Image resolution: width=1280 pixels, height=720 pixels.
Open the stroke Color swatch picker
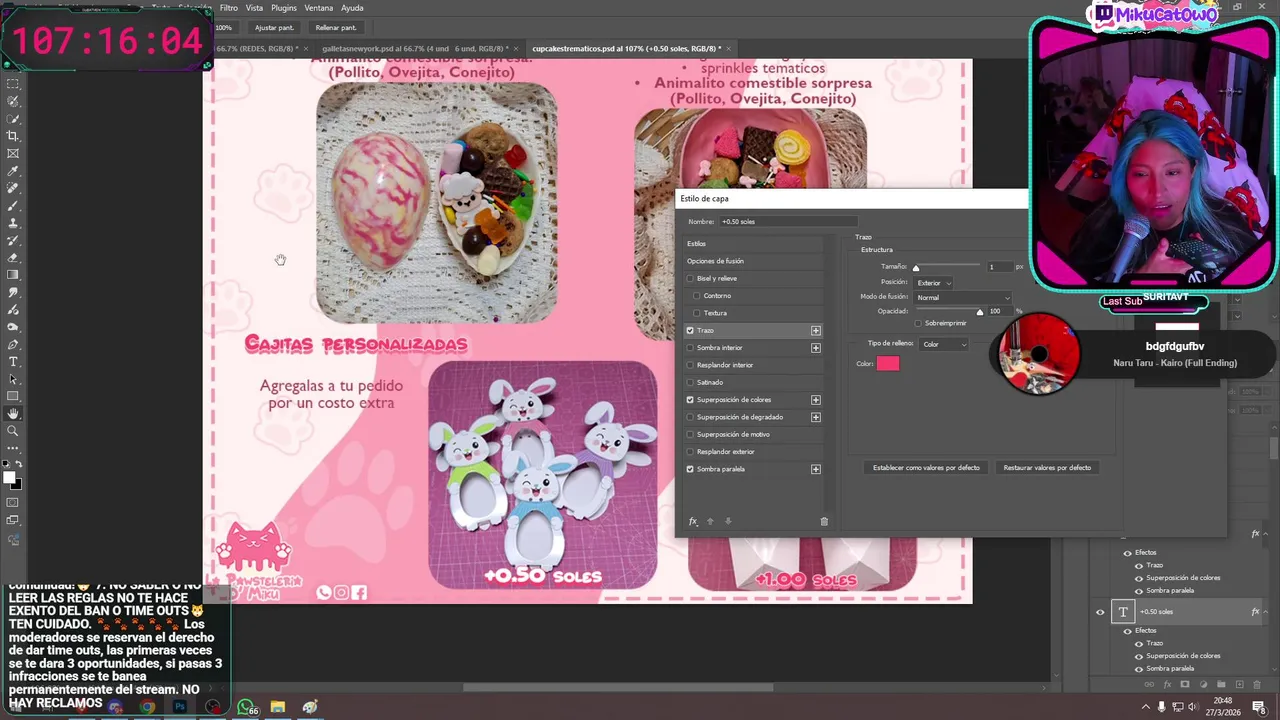point(888,364)
